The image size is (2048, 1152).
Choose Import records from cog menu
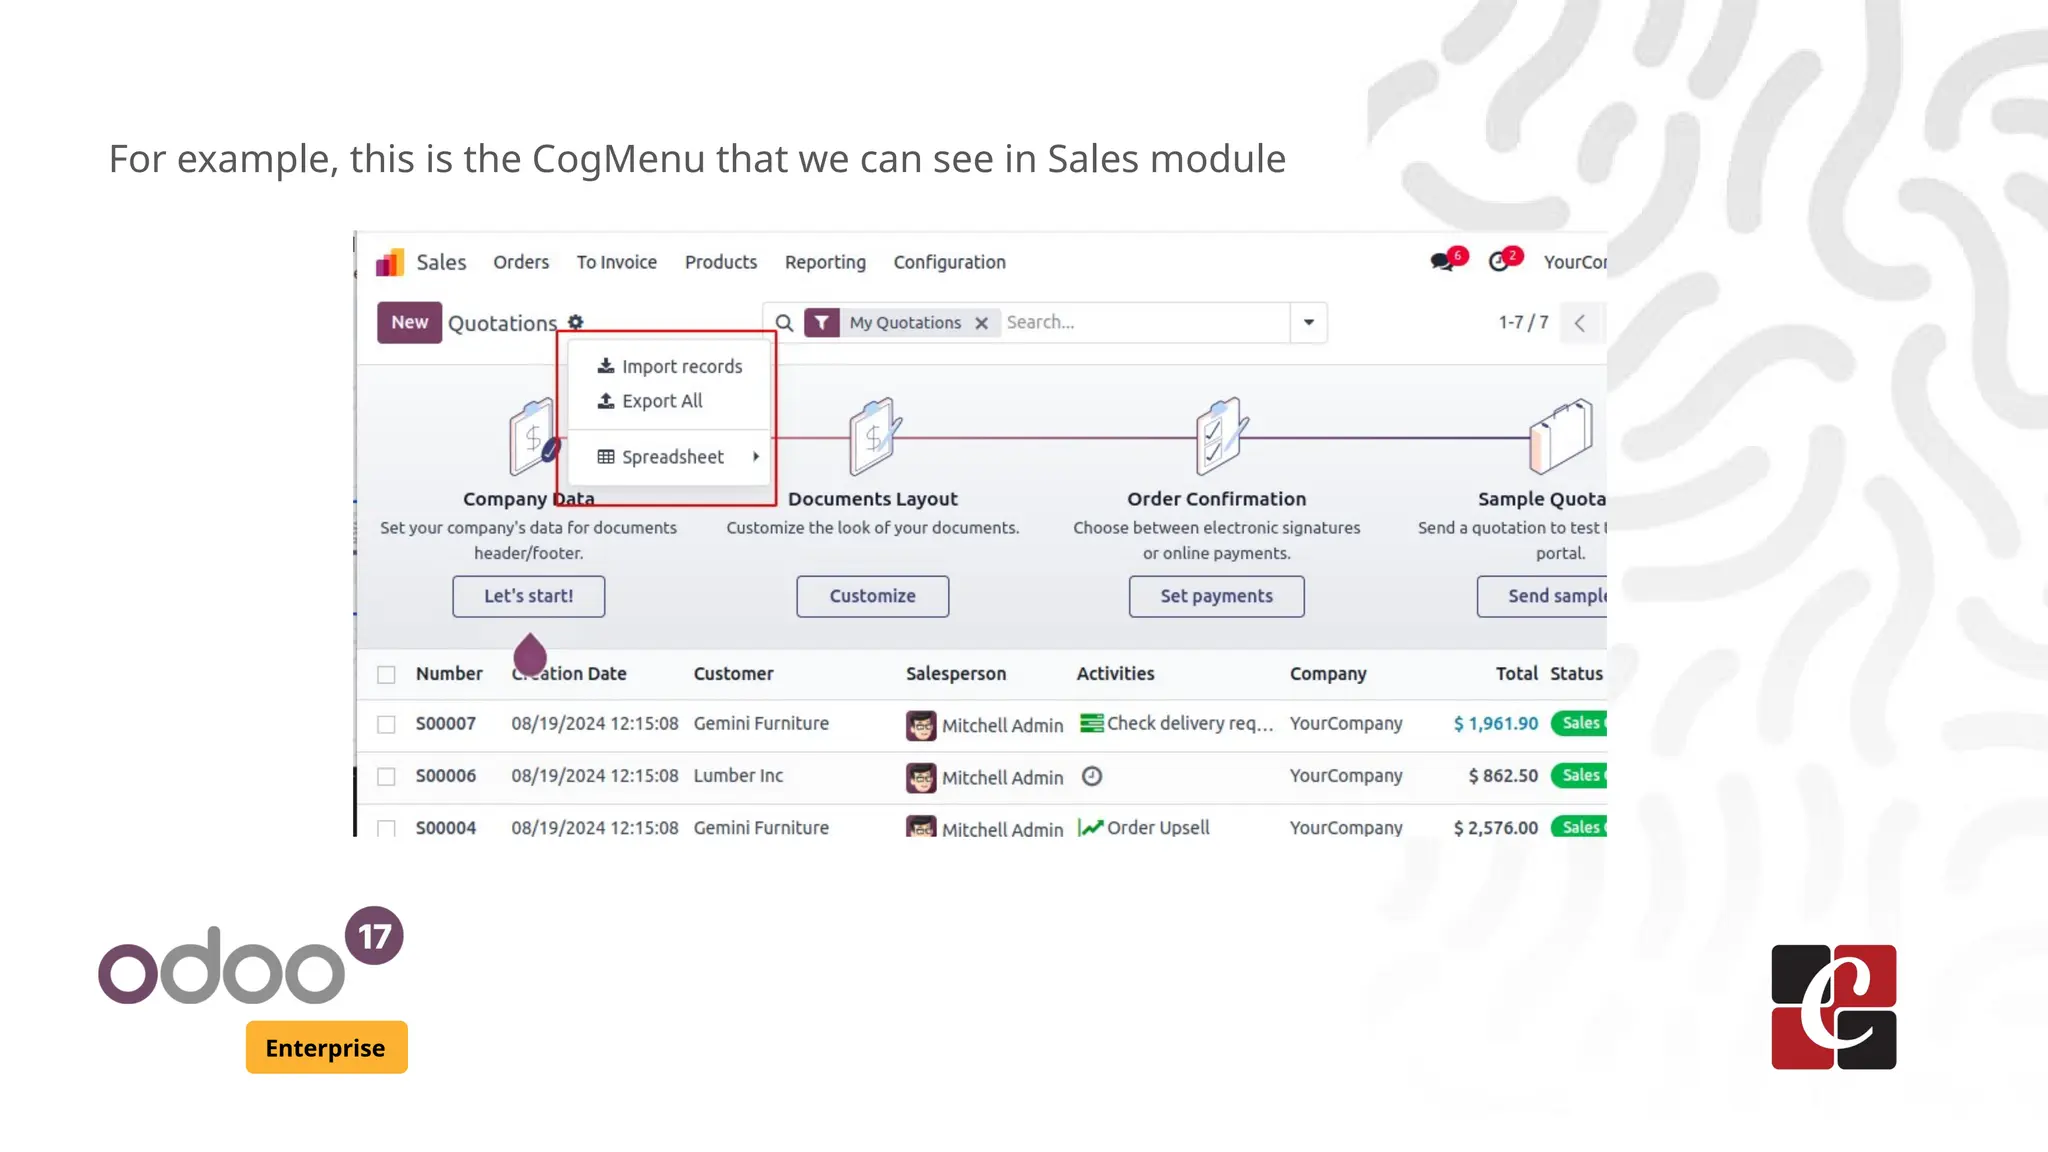[x=681, y=367]
